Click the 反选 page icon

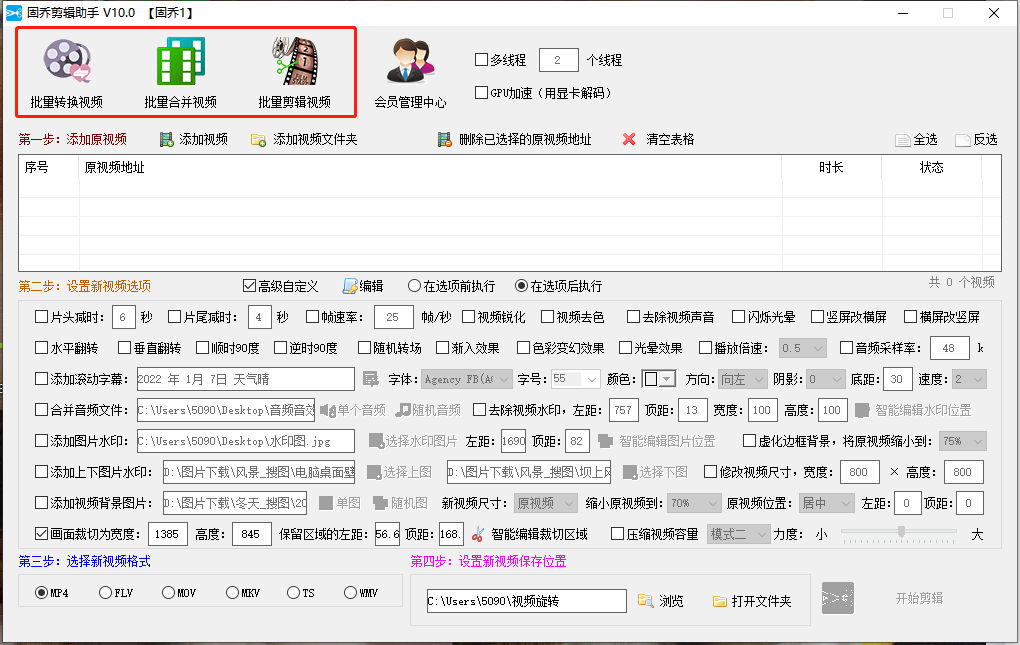coord(963,140)
